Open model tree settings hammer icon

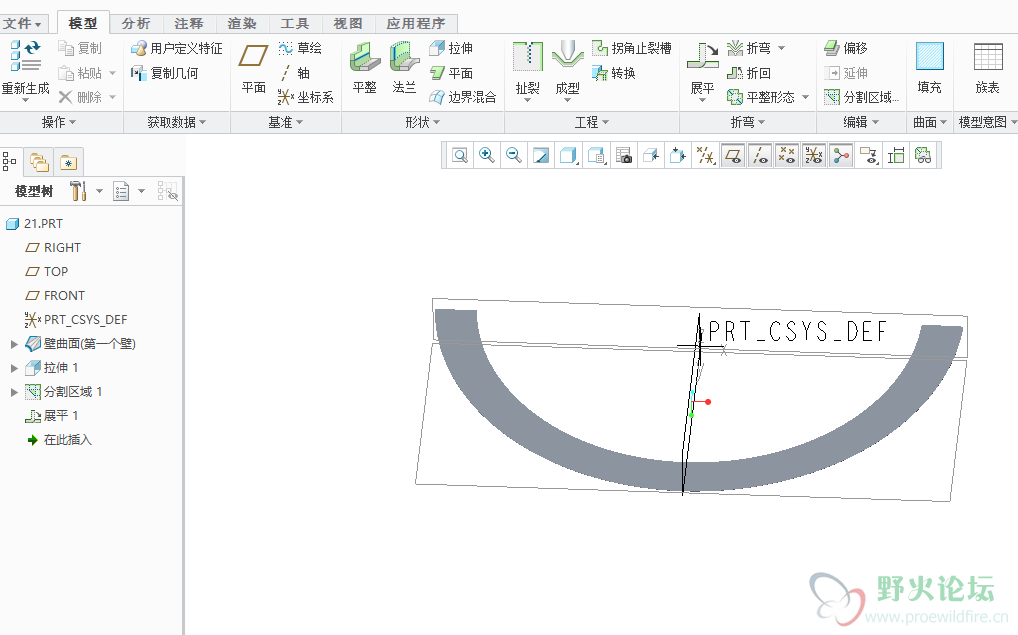tap(78, 191)
